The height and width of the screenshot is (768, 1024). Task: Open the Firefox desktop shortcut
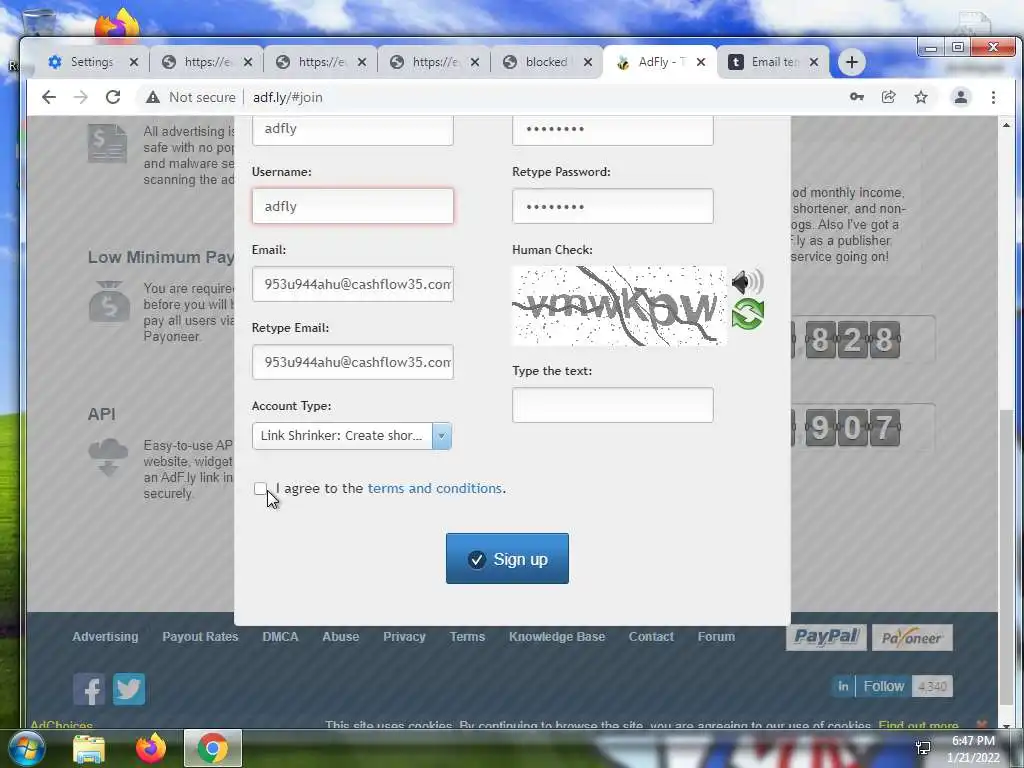pyautogui.click(x=118, y=25)
